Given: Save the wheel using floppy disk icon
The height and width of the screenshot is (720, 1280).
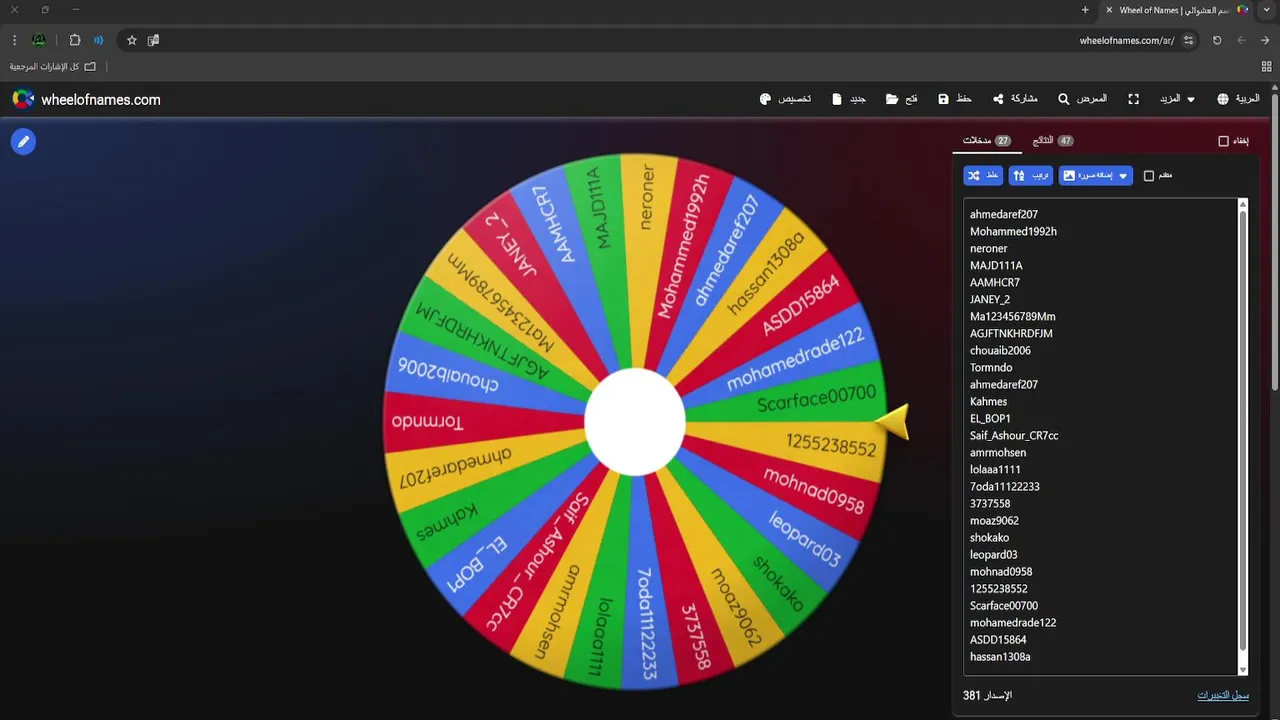Looking at the screenshot, I should point(955,99).
